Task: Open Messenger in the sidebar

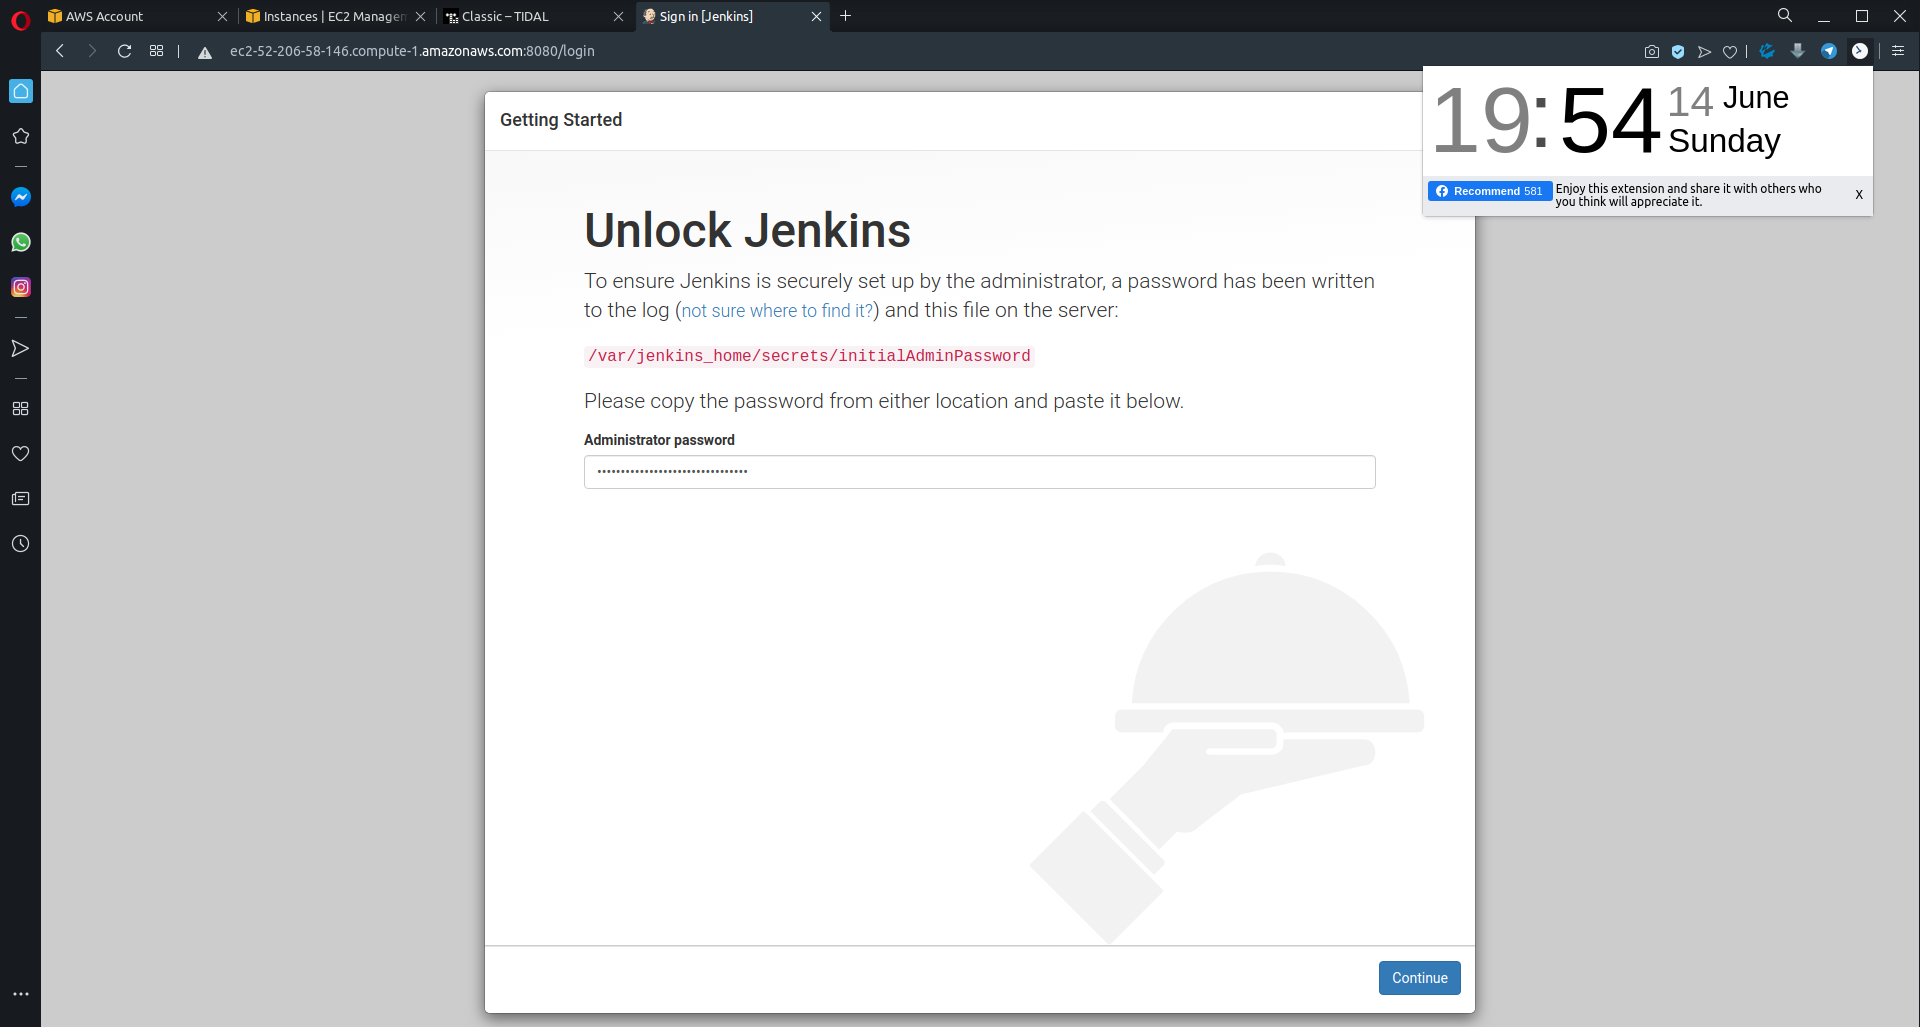Action: pos(21,197)
